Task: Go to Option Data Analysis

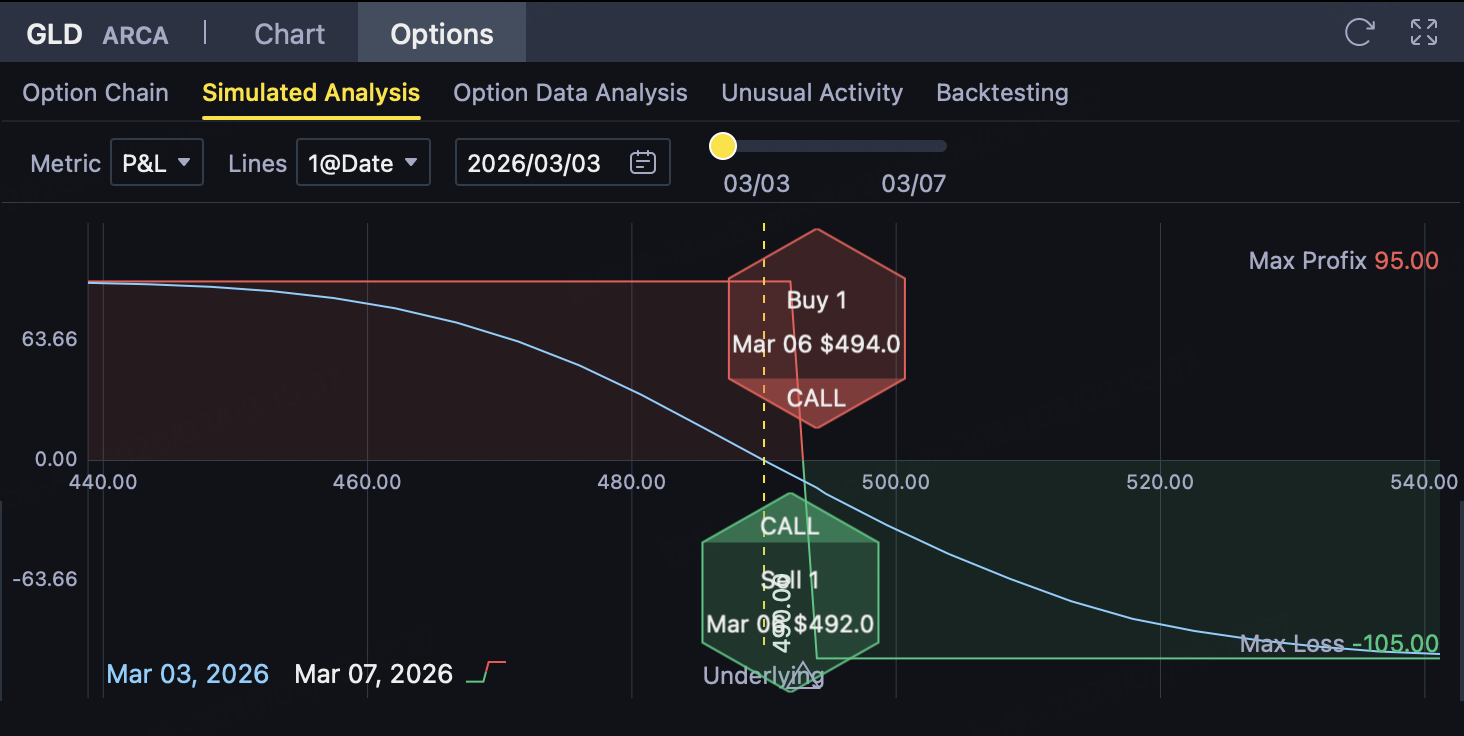Action: click(570, 93)
